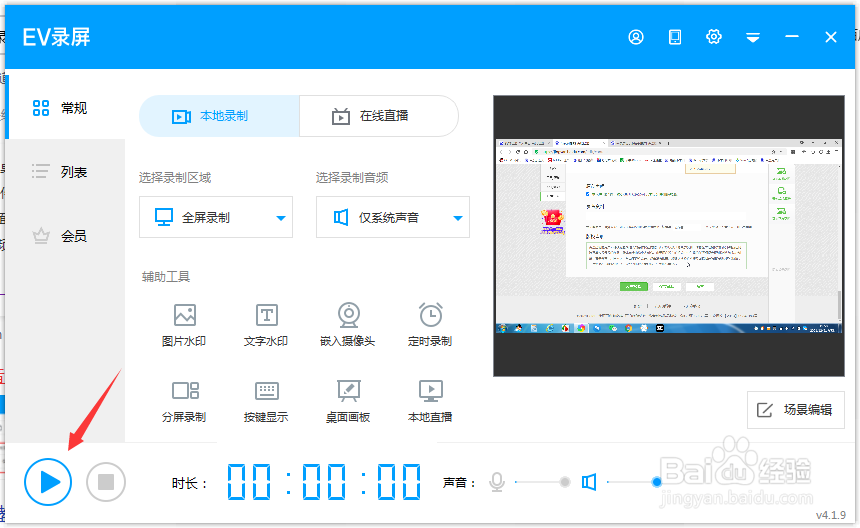
Task: Click the microphone icon next to 声音
Action: pos(497,482)
